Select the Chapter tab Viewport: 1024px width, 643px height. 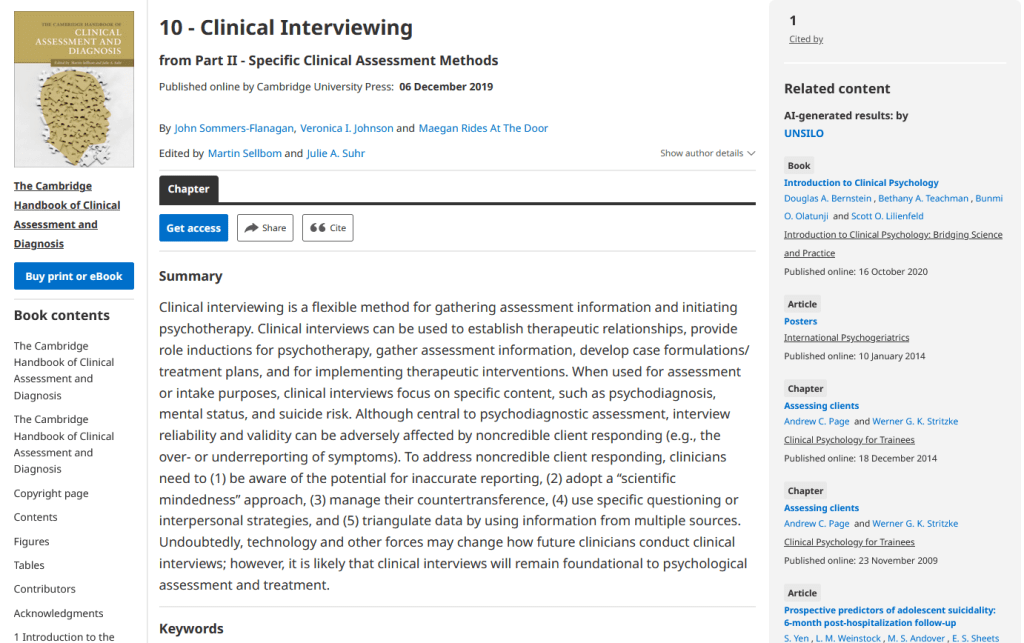pyautogui.click(x=188, y=189)
